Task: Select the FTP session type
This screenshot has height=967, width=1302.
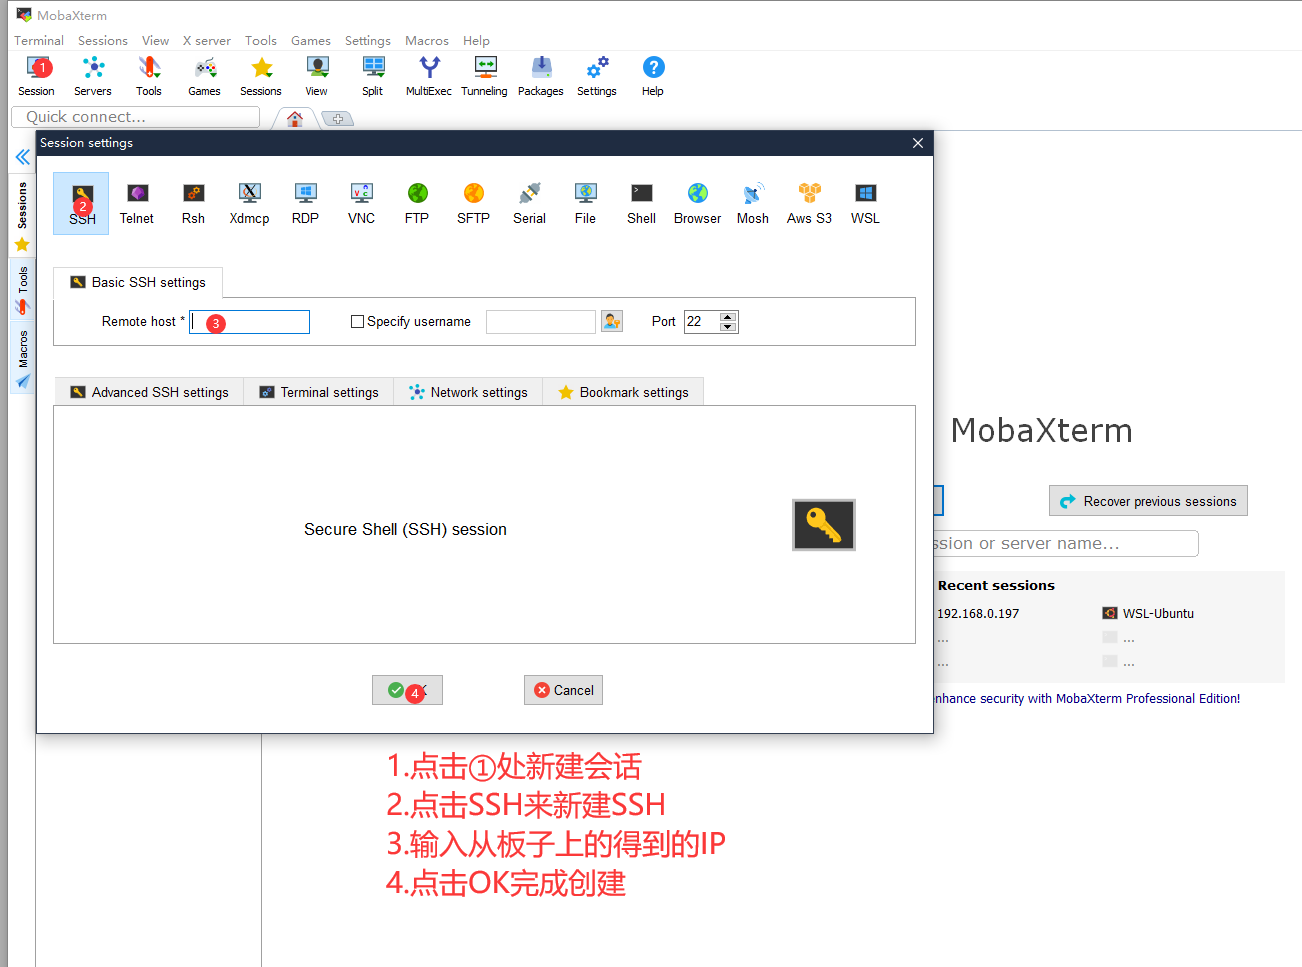Action: click(417, 204)
